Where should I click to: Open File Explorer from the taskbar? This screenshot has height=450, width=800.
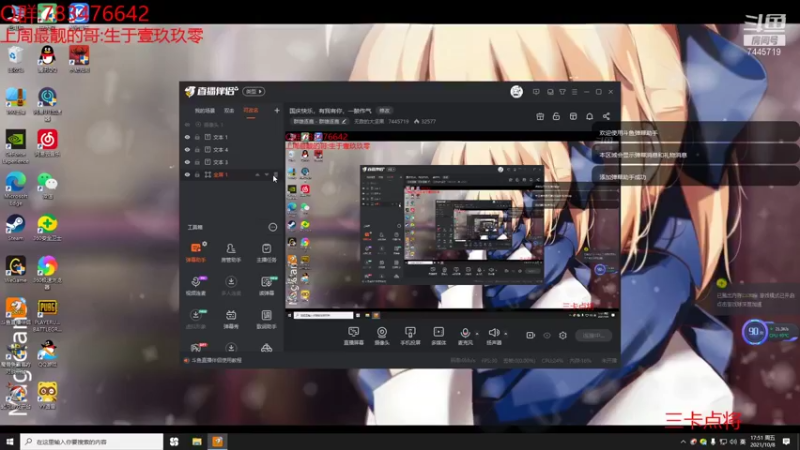197,441
